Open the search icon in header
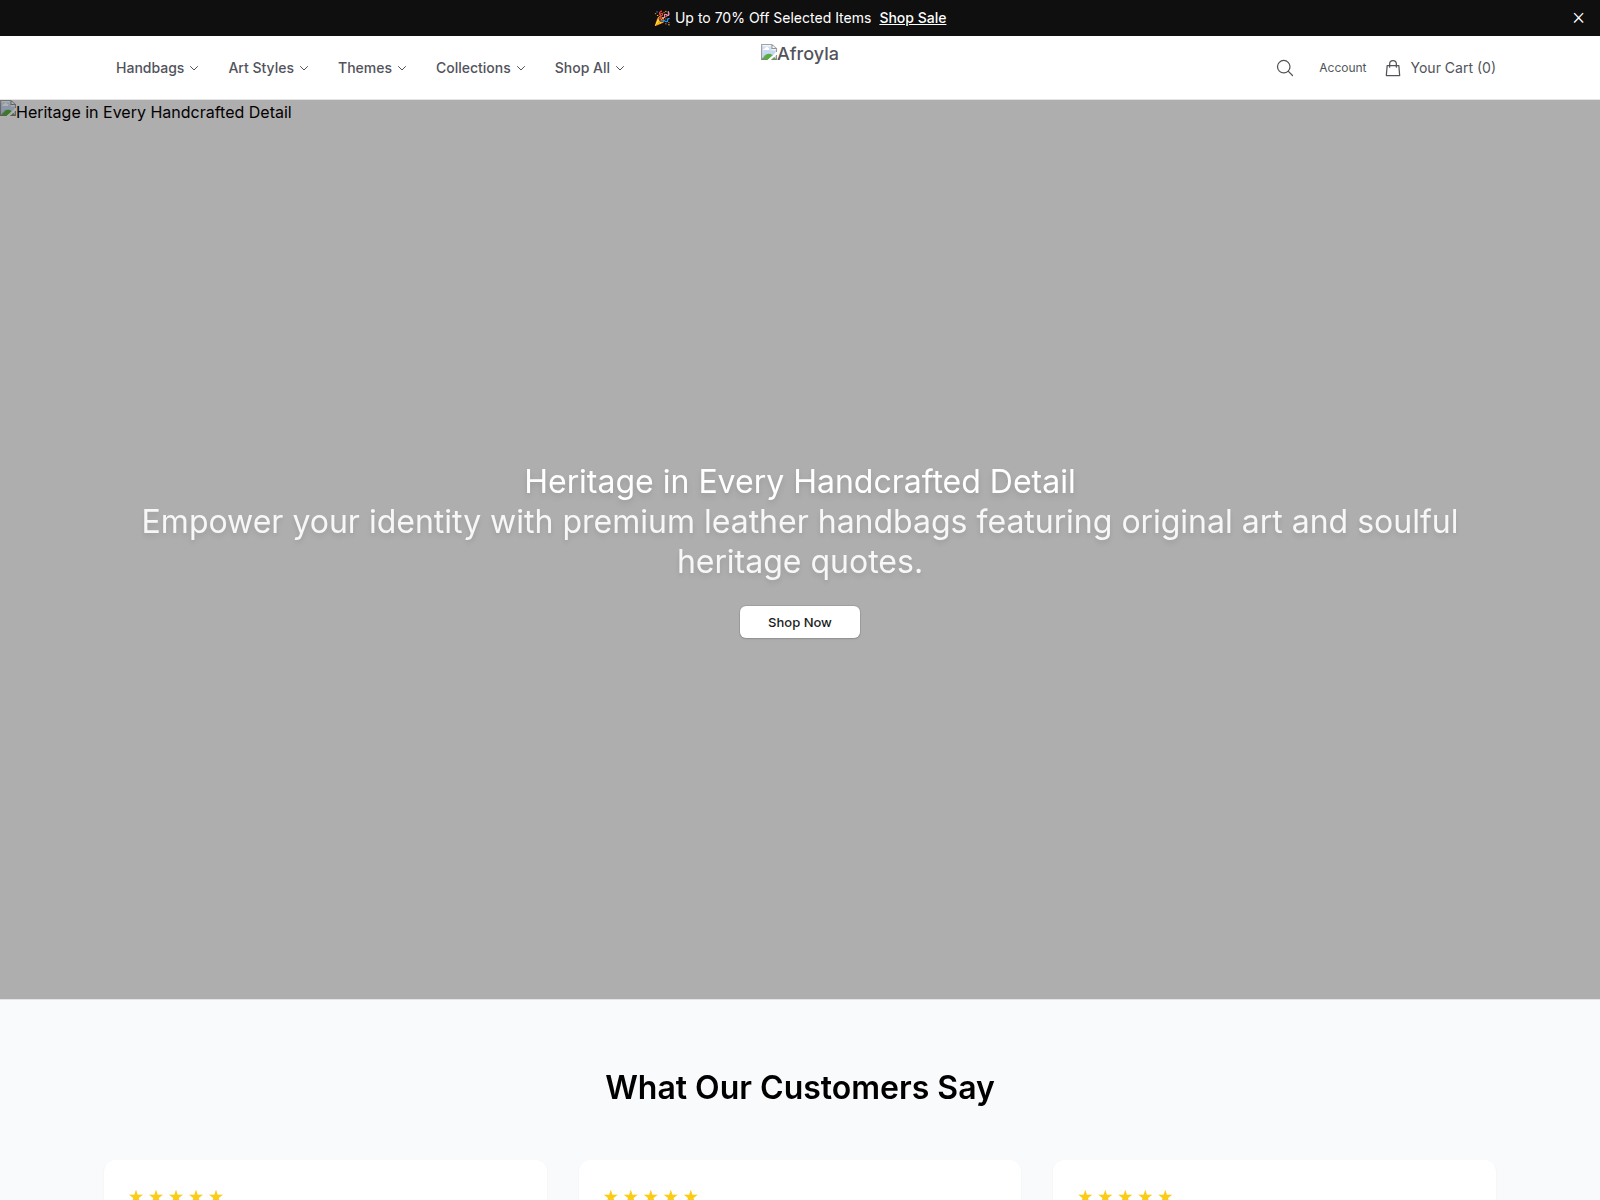Viewport: 1600px width, 1200px height. (1285, 68)
